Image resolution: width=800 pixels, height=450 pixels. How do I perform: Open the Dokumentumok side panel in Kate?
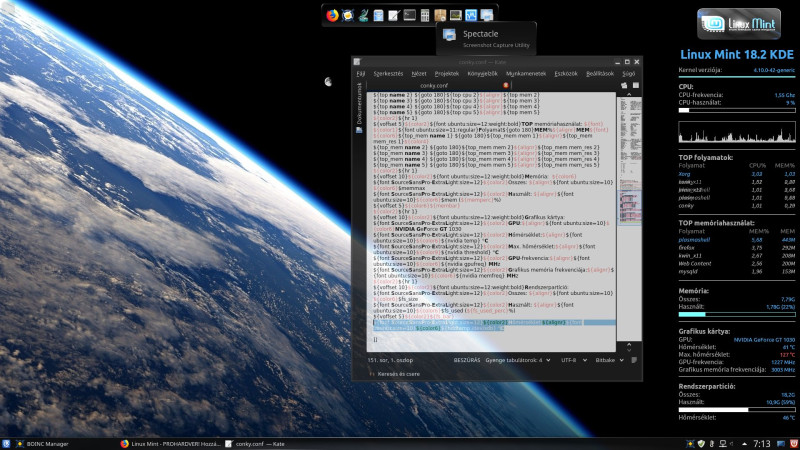click(x=359, y=108)
